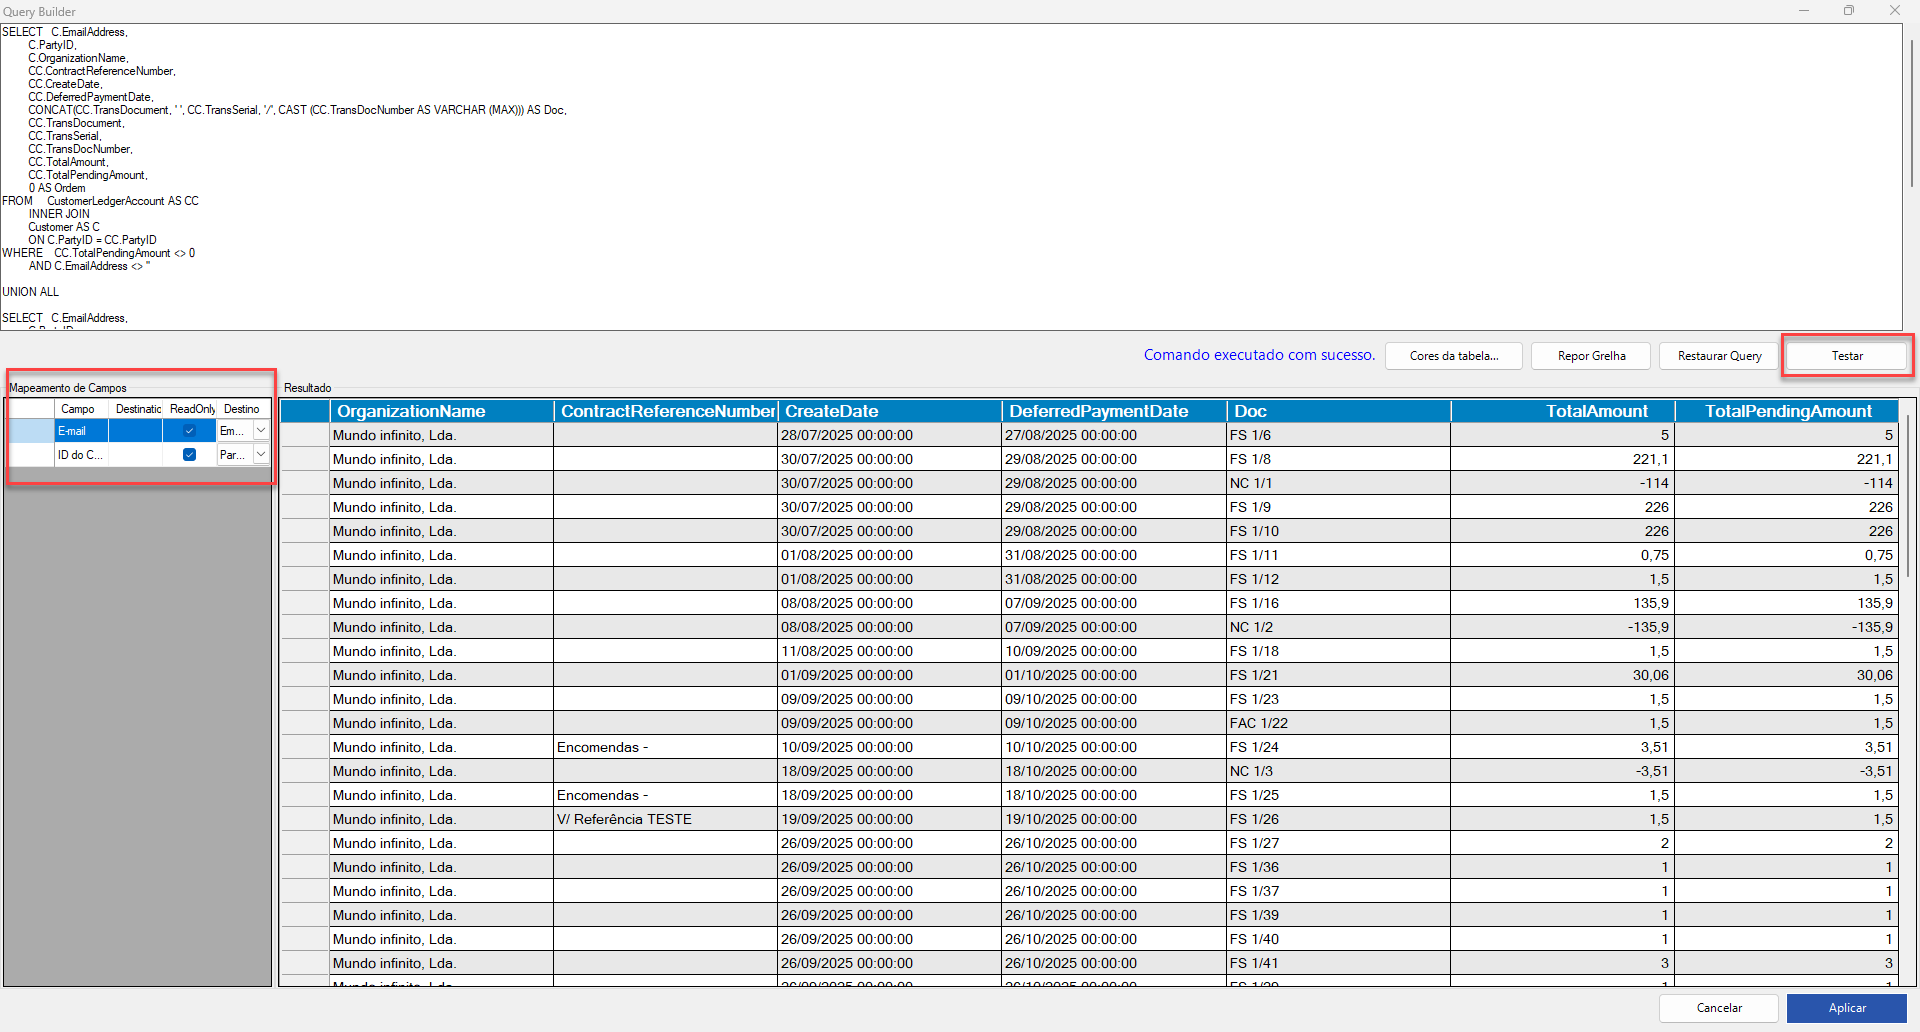This screenshot has width=1920, height=1032.
Task: Select the Doc cell FS 1/6
Action: (1338, 435)
